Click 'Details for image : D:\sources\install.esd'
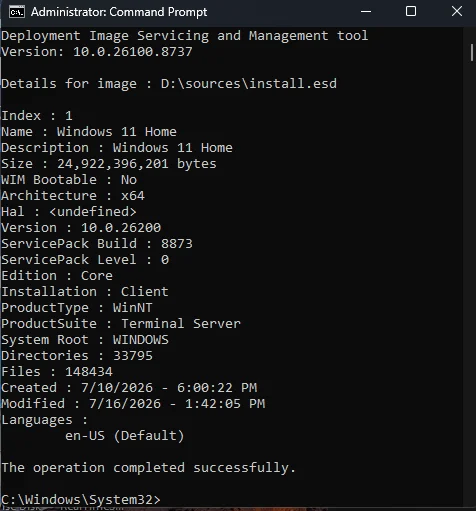476x511 pixels. 169,84
